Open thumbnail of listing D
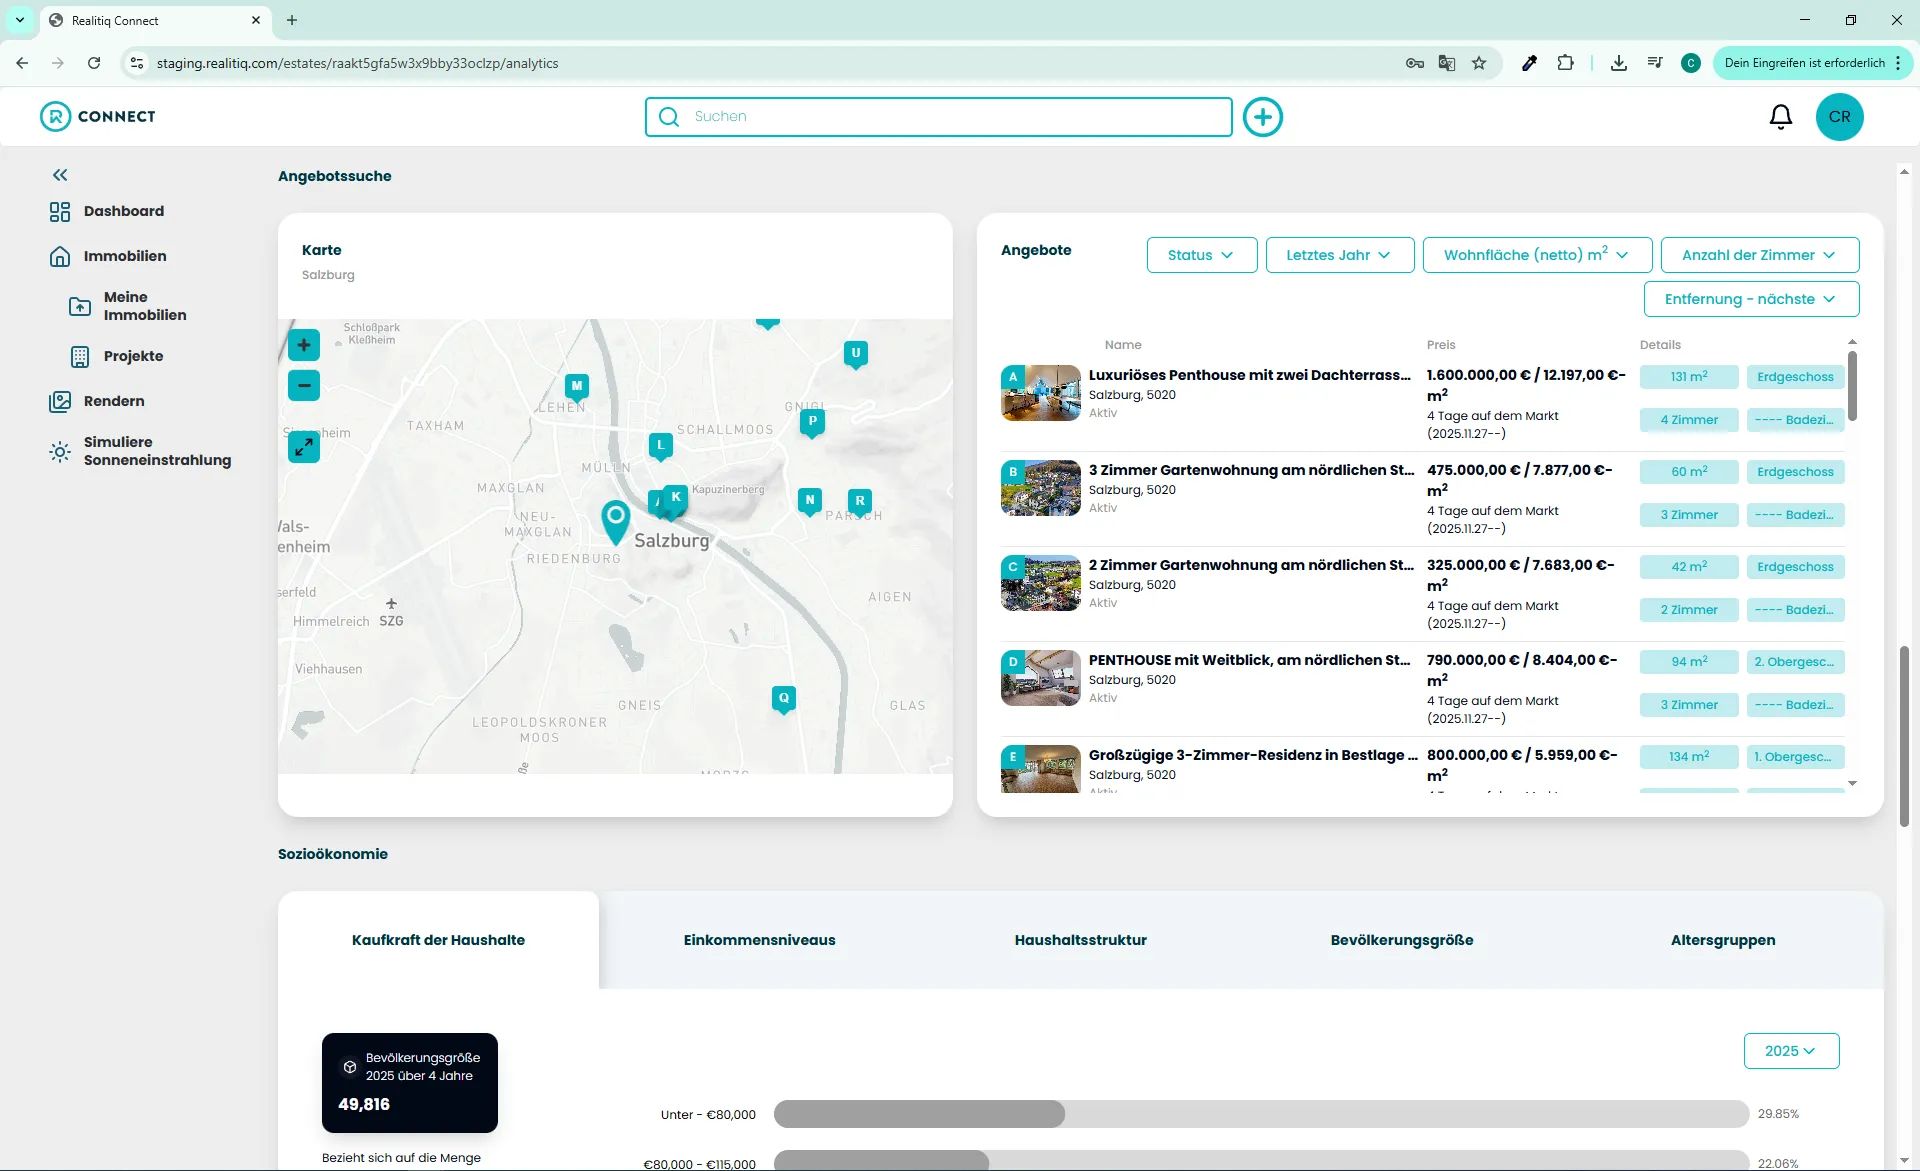1920x1171 pixels. click(x=1041, y=678)
